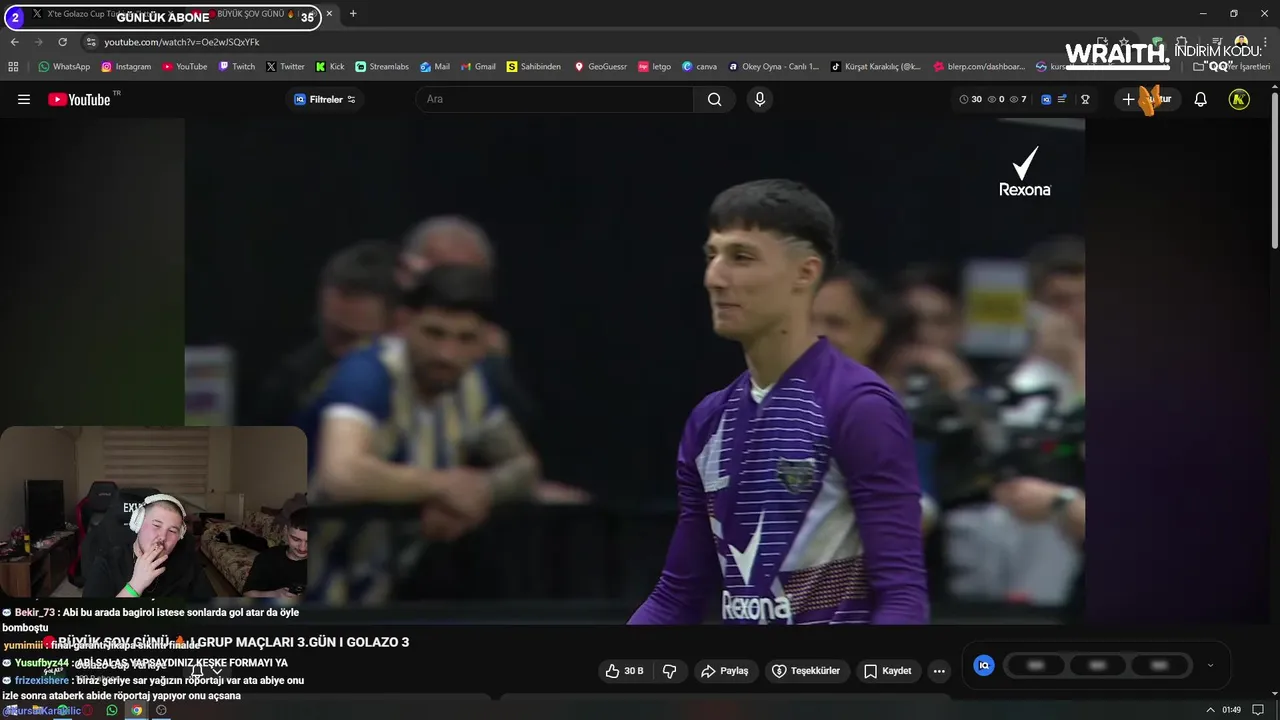Share video via the Paylaş button
1280x720 pixels.
point(725,671)
